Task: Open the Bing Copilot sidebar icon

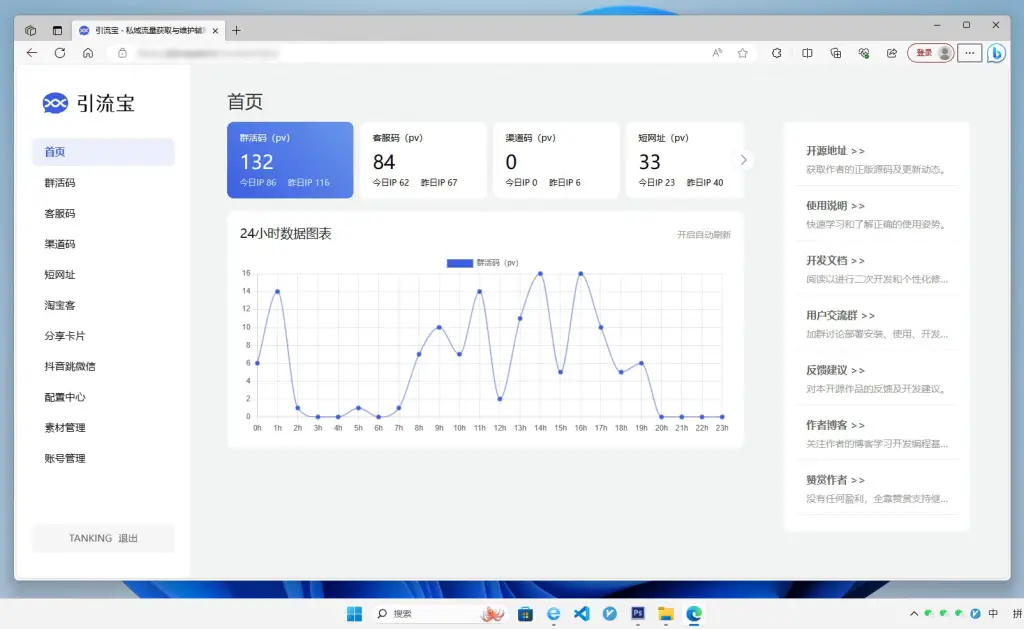Action: tap(996, 53)
